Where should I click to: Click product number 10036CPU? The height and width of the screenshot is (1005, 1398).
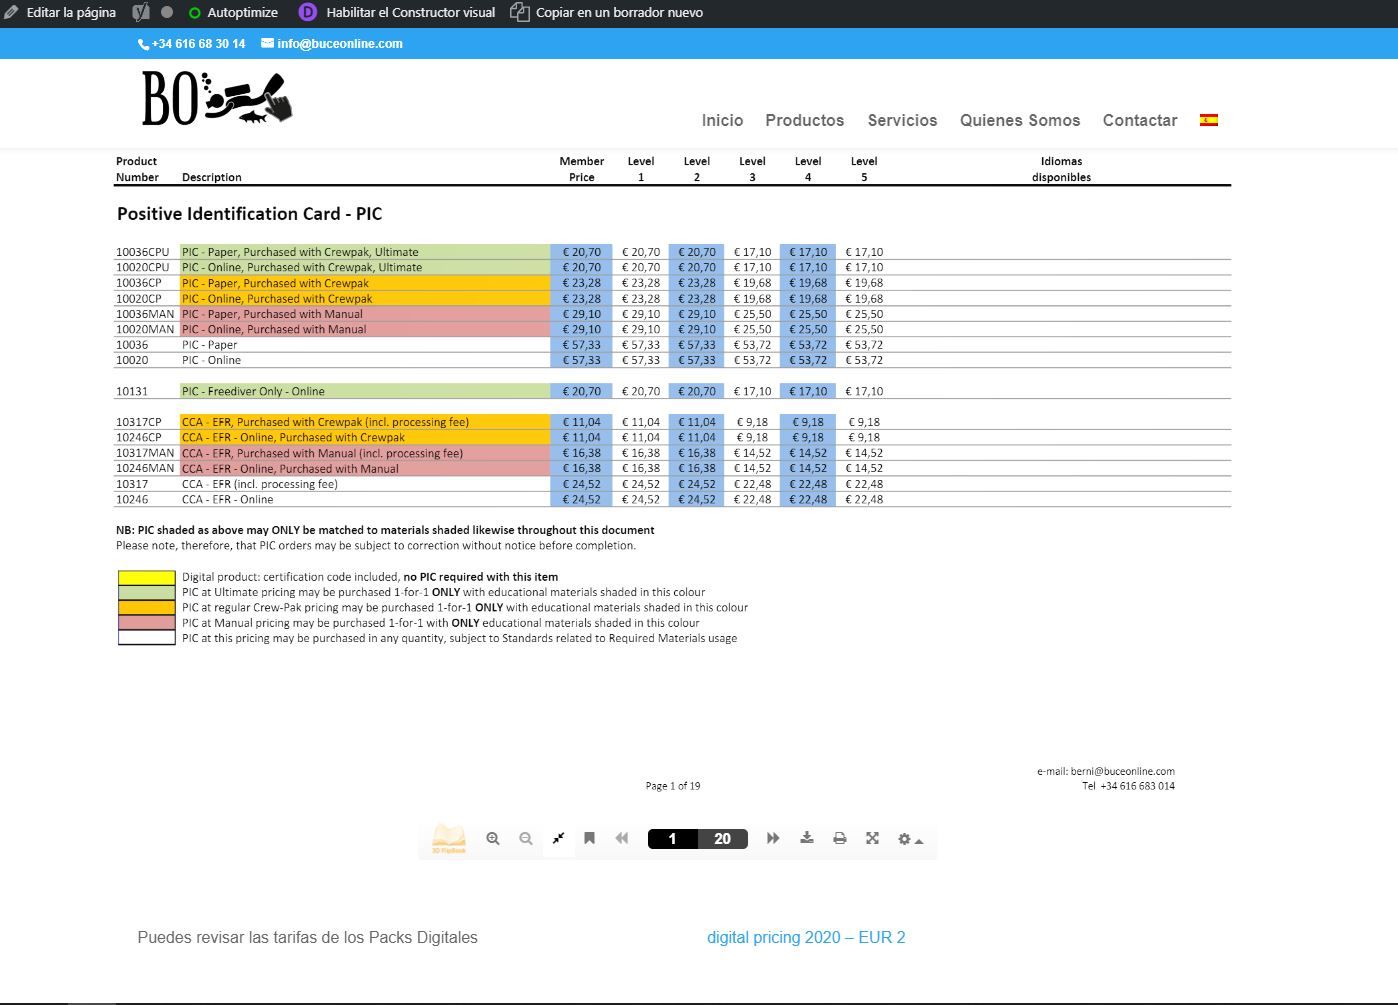143,252
